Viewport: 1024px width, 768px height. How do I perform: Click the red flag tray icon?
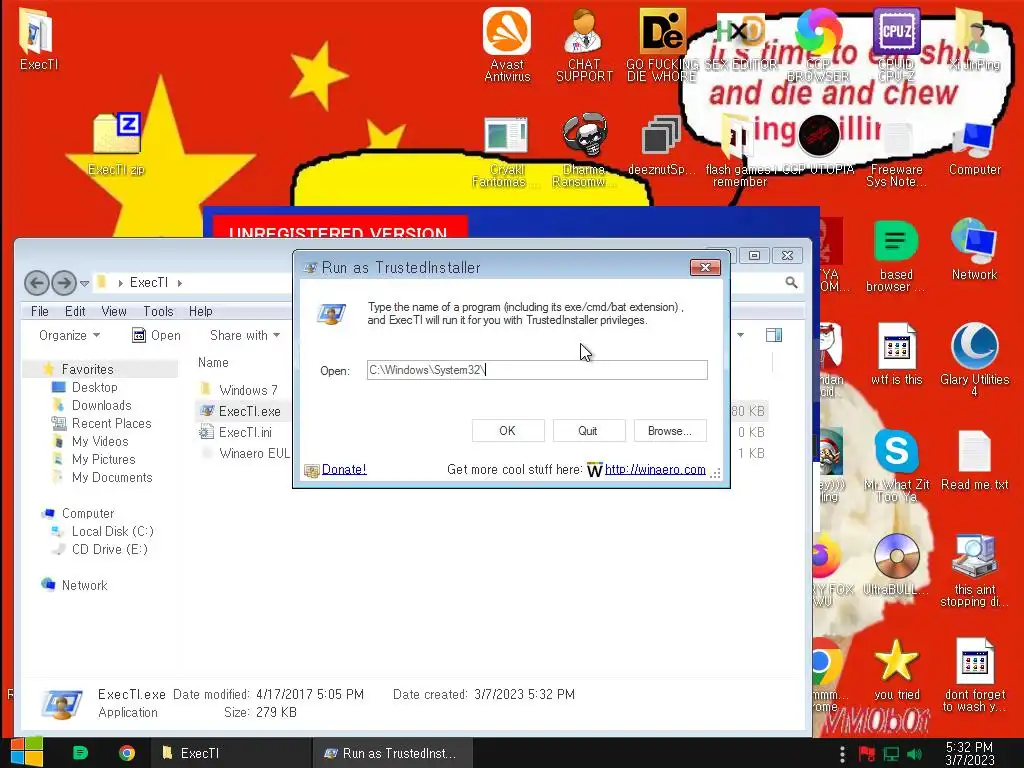[x=867, y=754]
